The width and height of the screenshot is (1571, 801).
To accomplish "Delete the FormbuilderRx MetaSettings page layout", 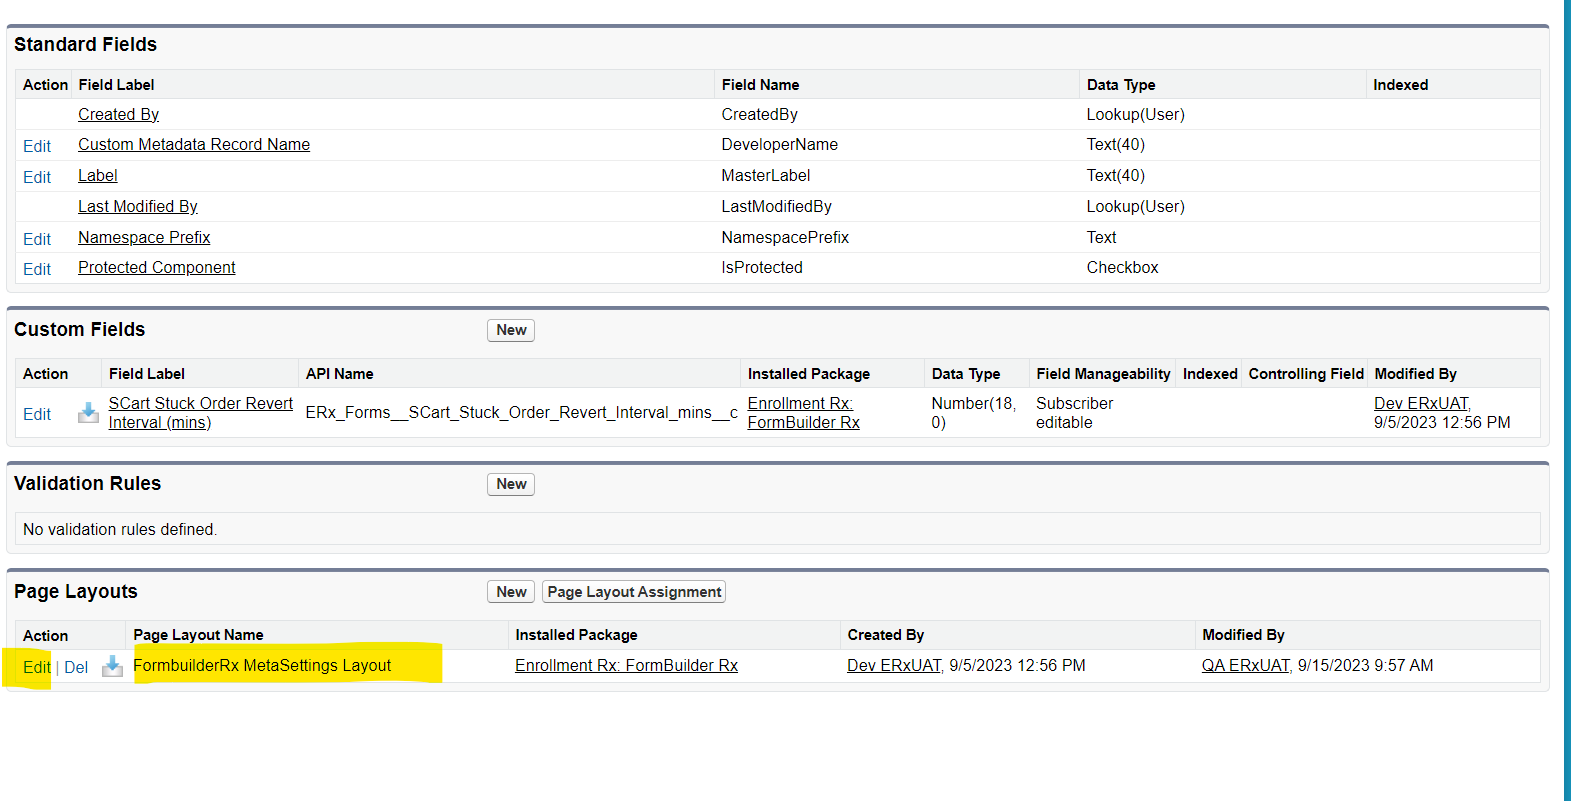I will tap(76, 668).
